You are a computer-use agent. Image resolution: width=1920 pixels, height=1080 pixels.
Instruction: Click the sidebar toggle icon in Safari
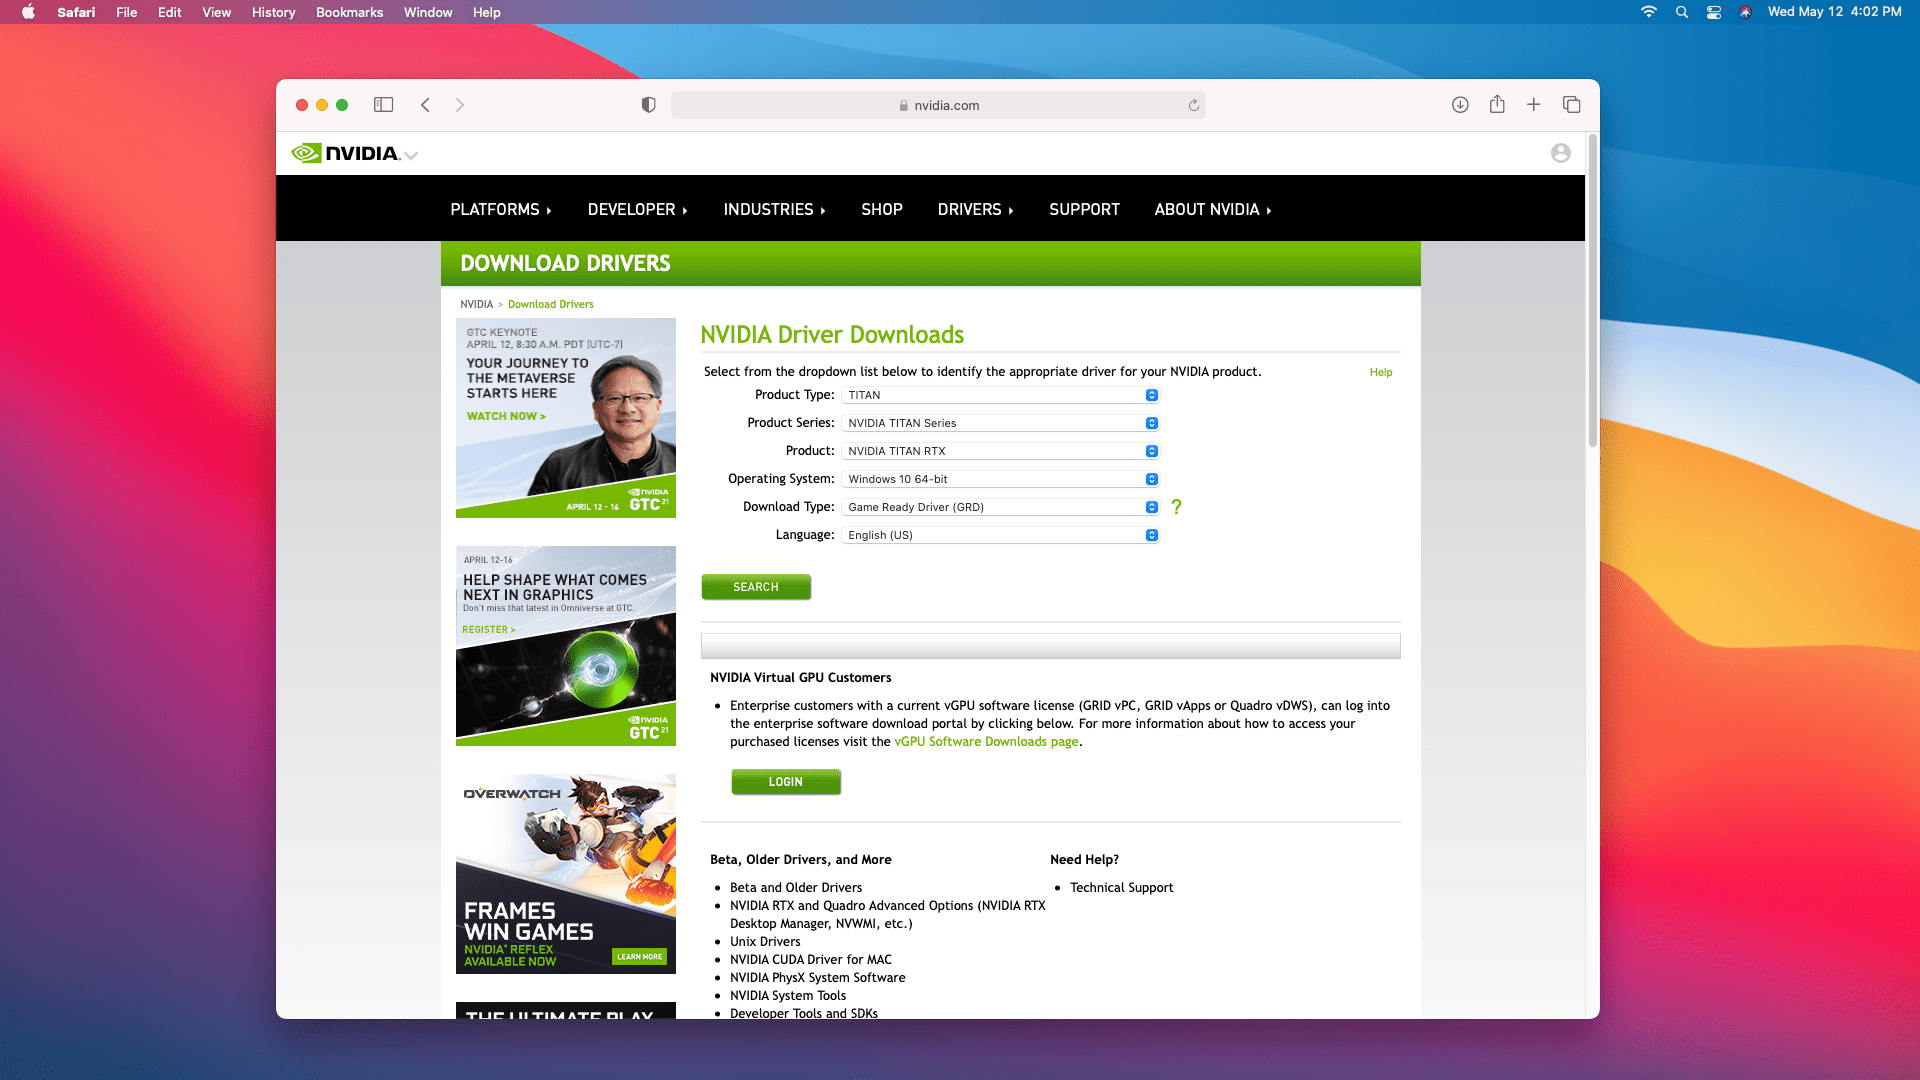382,104
